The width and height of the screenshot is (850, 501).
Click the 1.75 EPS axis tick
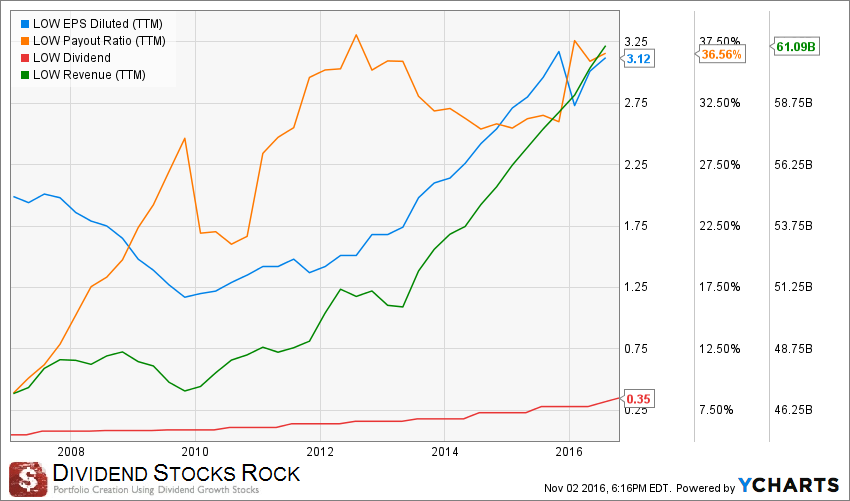pos(636,226)
